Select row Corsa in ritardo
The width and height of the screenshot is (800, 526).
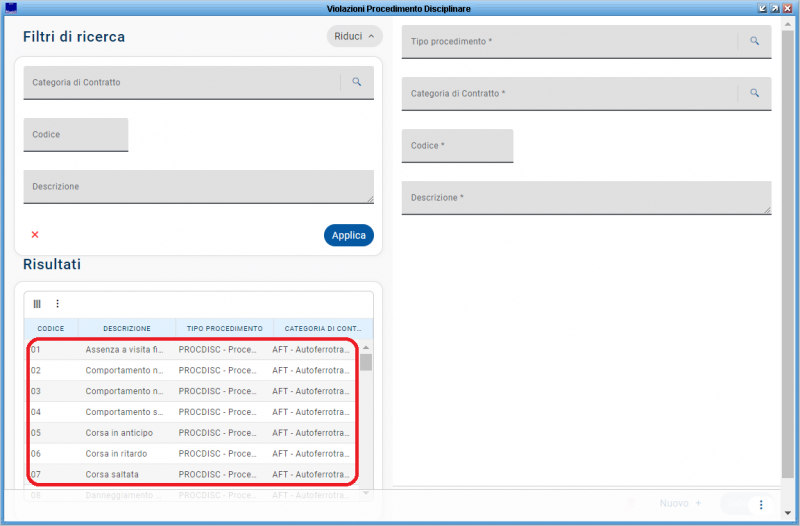[x=192, y=454]
